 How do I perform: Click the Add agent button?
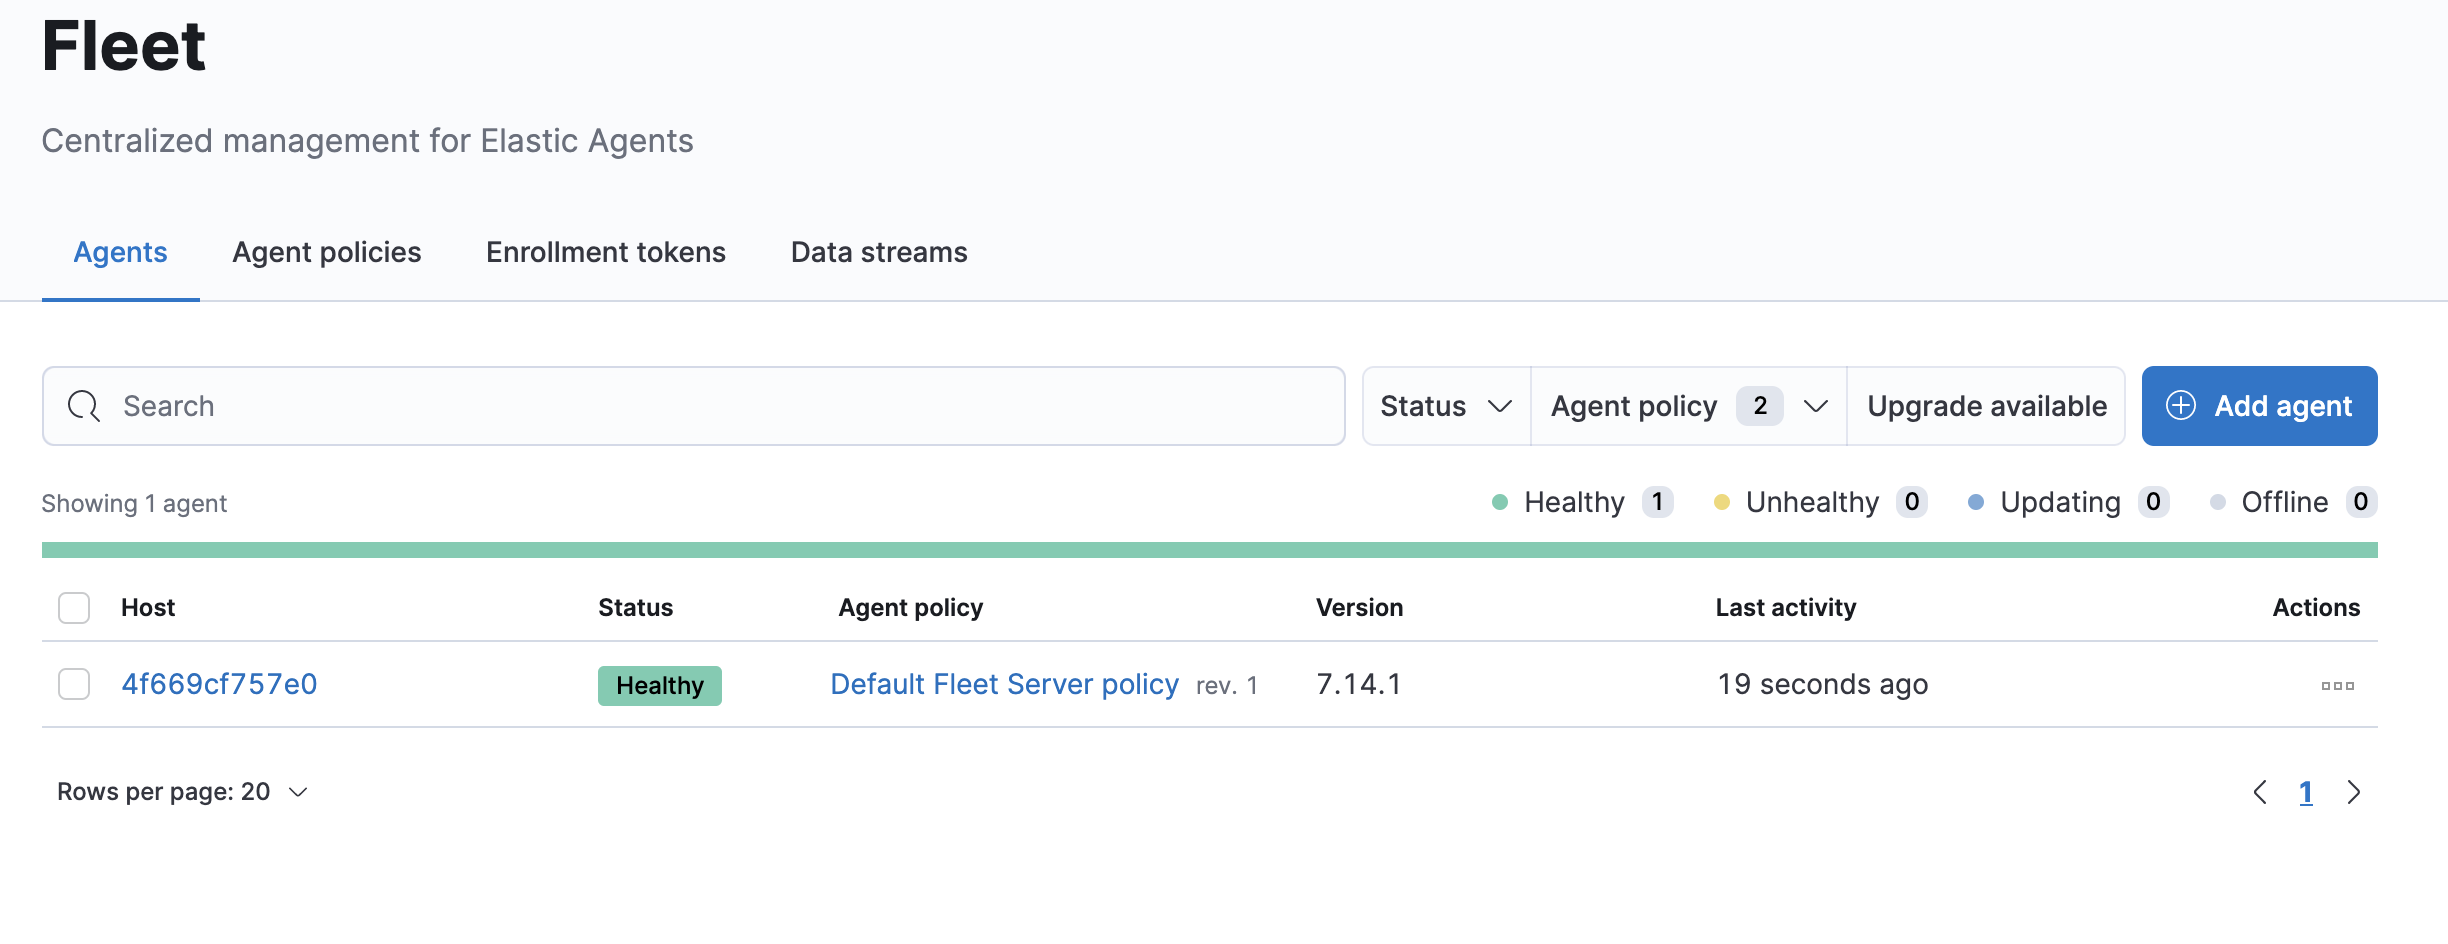point(2259,406)
